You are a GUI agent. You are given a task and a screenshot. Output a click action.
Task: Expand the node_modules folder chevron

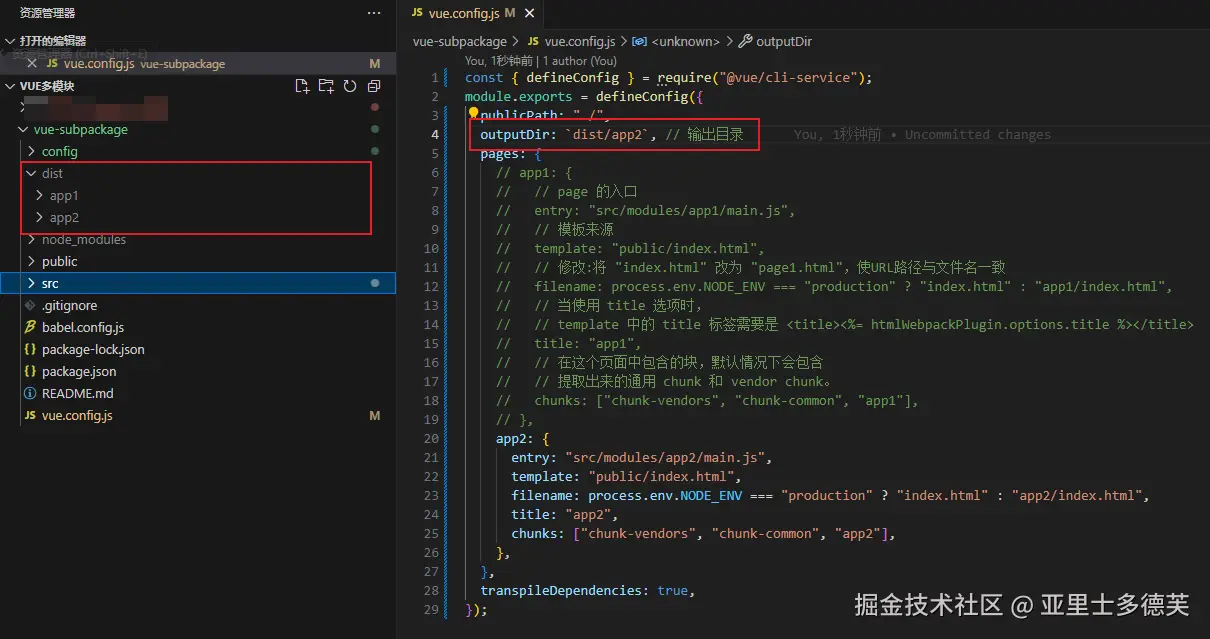32,239
